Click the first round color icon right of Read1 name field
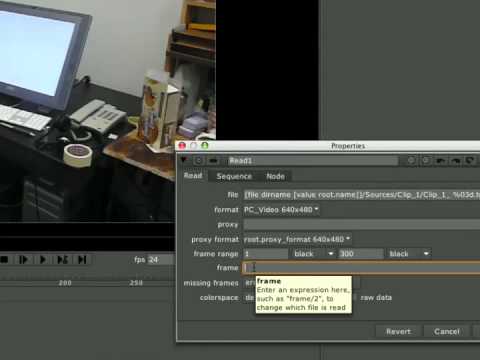Screen dimensions: 480x360 tap(411, 161)
